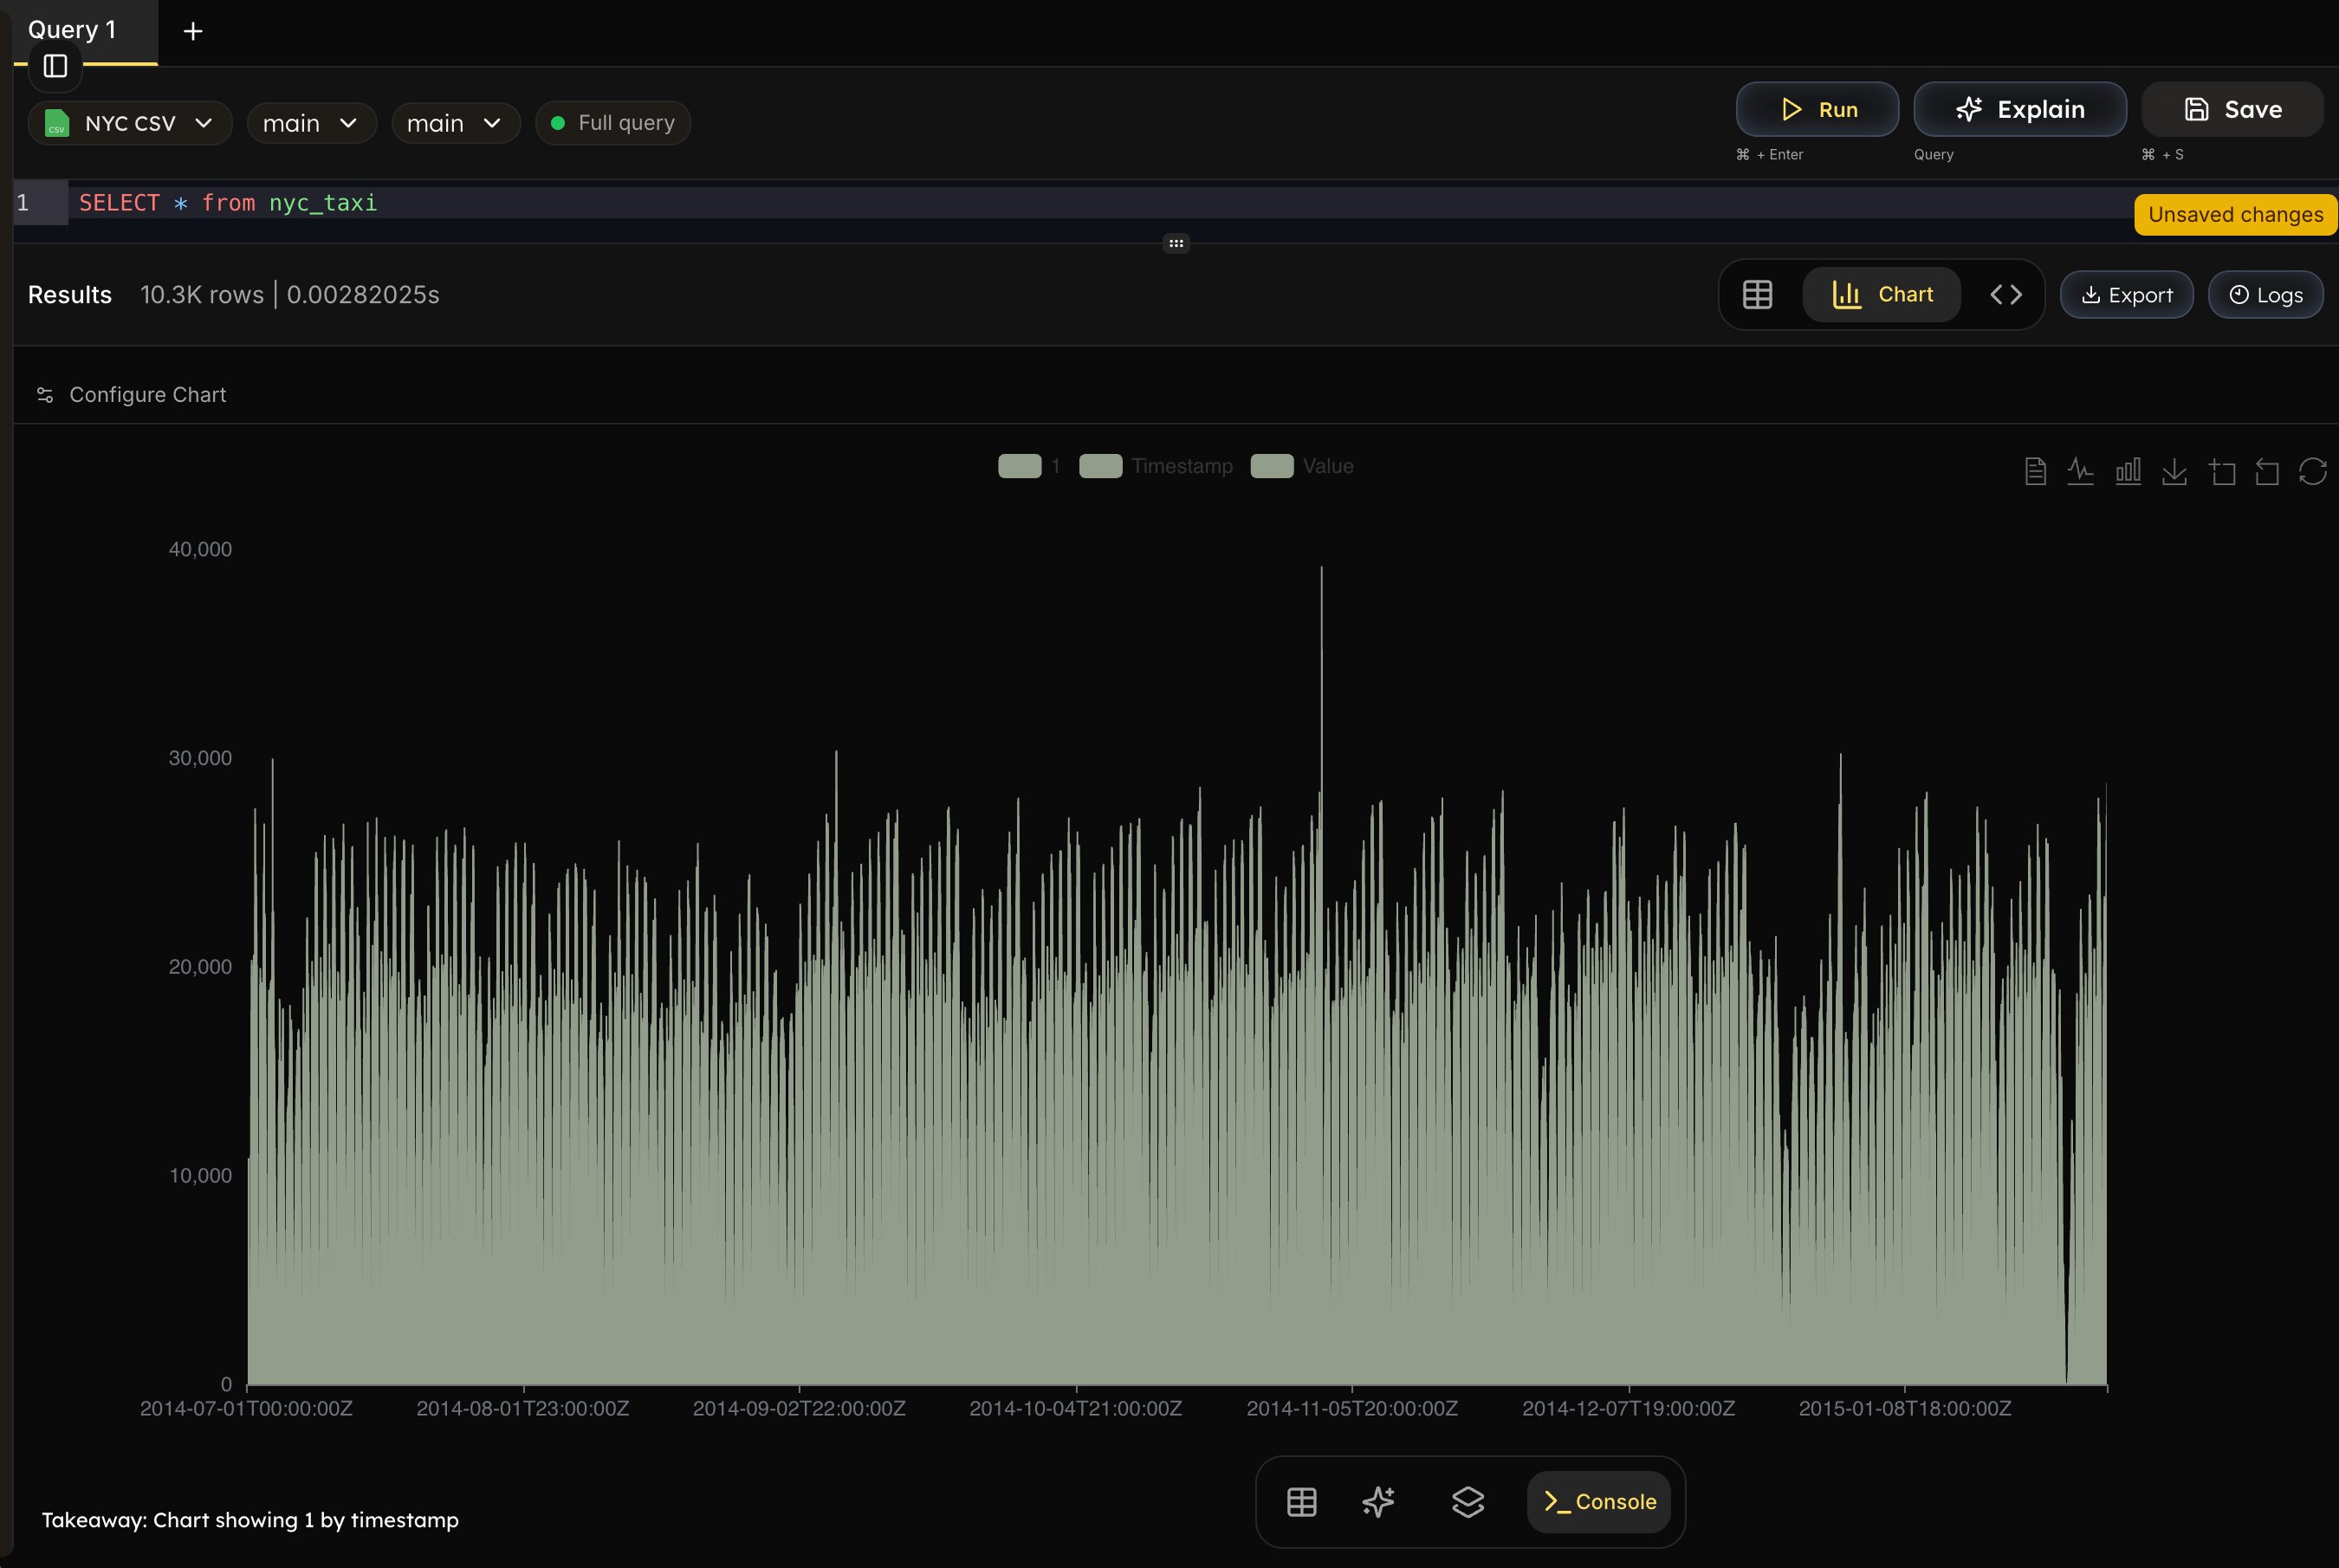Open a new query tab with plus

(193, 32)
